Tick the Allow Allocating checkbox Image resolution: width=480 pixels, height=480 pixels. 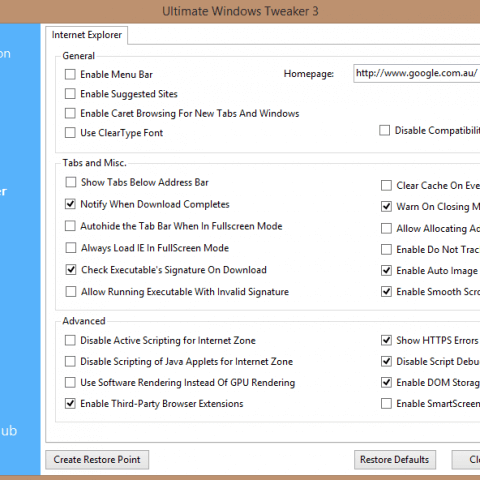point(386,229)
